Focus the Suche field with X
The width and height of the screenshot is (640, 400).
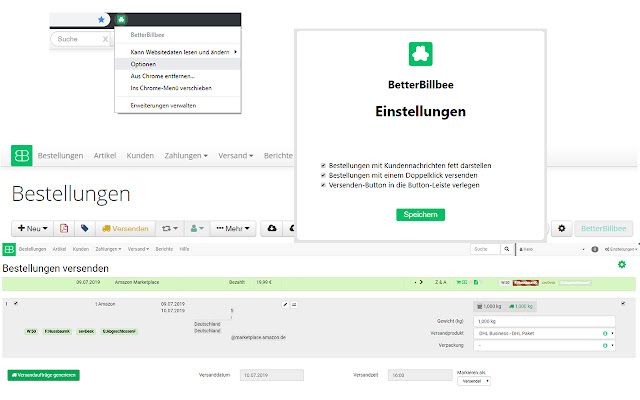pos(78,39)
